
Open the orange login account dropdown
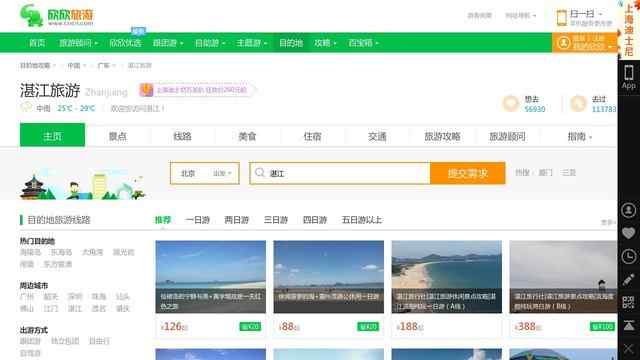(584, 43)
